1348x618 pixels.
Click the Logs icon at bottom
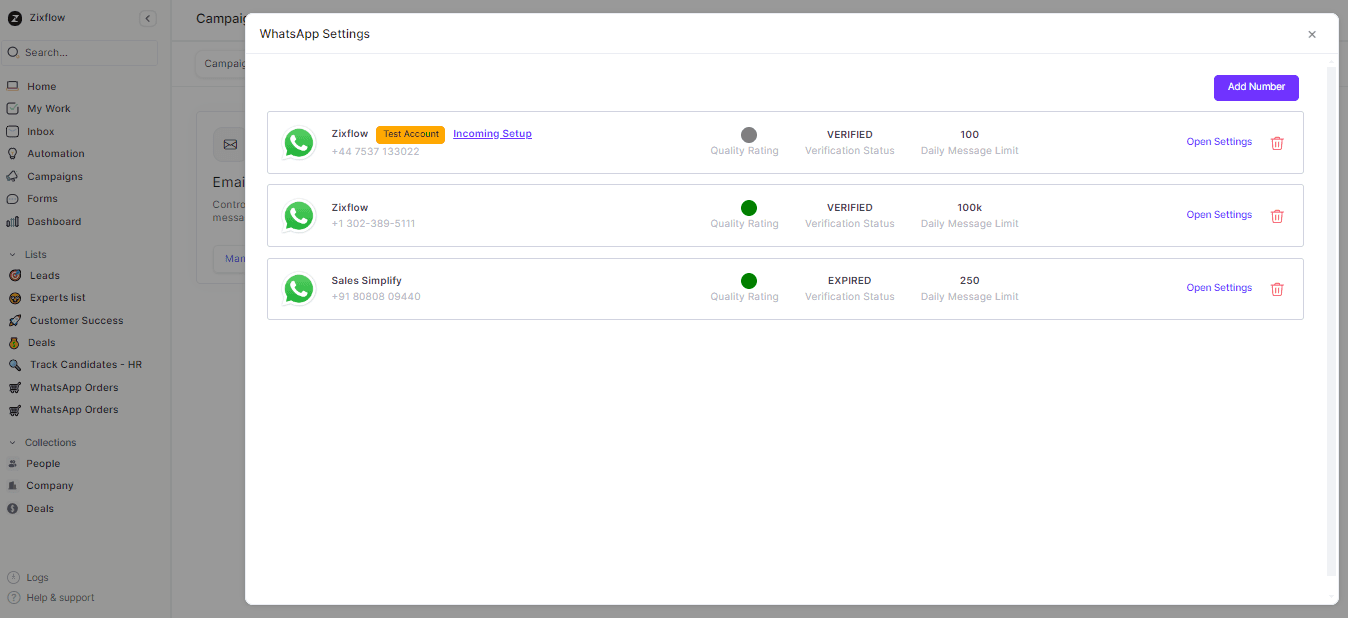(13, 577)
